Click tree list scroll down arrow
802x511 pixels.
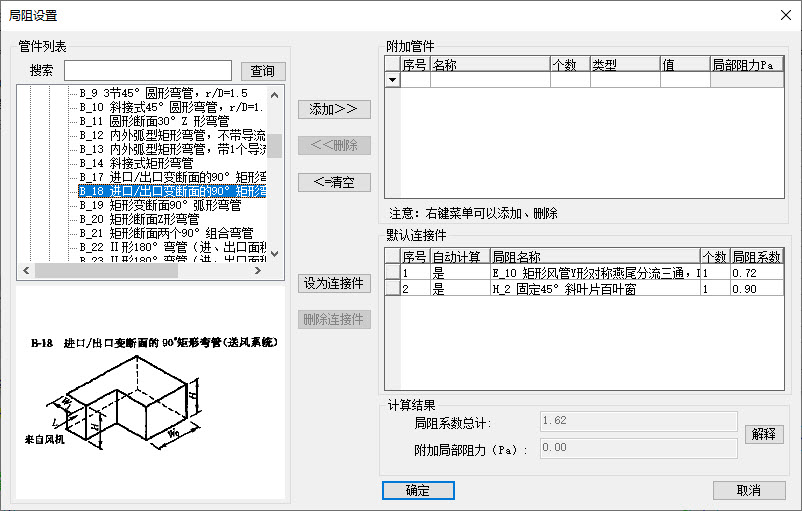275,254
